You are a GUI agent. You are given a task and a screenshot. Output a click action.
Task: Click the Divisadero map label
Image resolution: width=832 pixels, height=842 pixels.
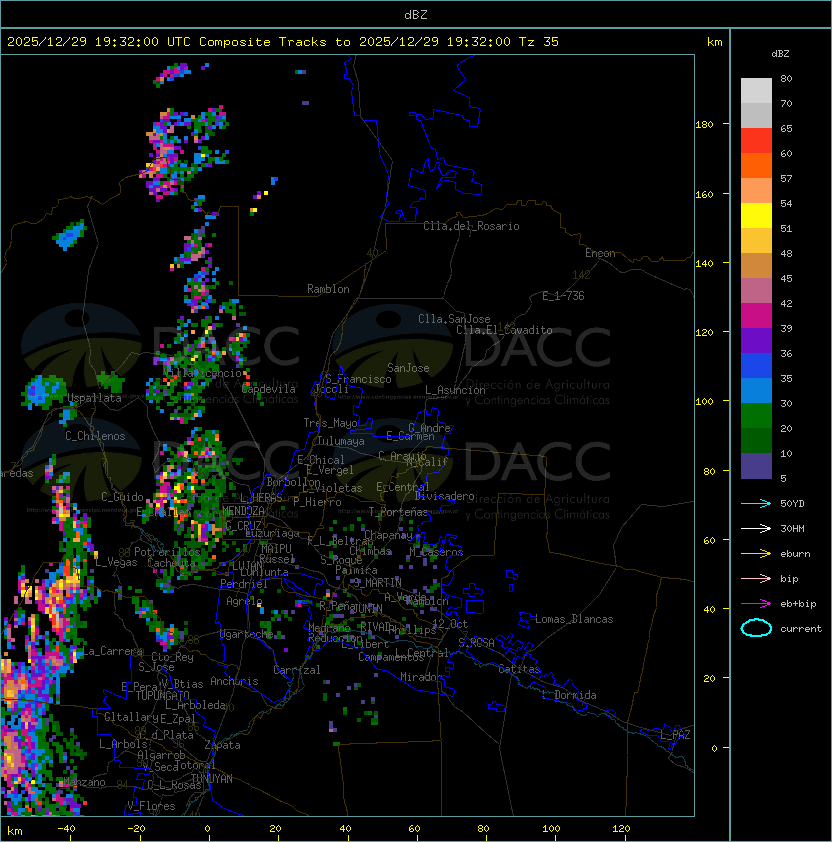pyautogui.click(x=445, y=496)
